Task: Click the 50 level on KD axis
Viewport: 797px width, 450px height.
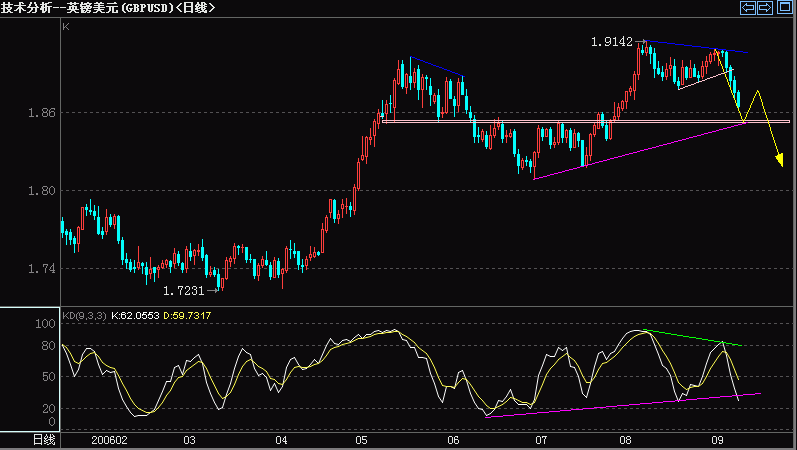Action: pos(48,377)
